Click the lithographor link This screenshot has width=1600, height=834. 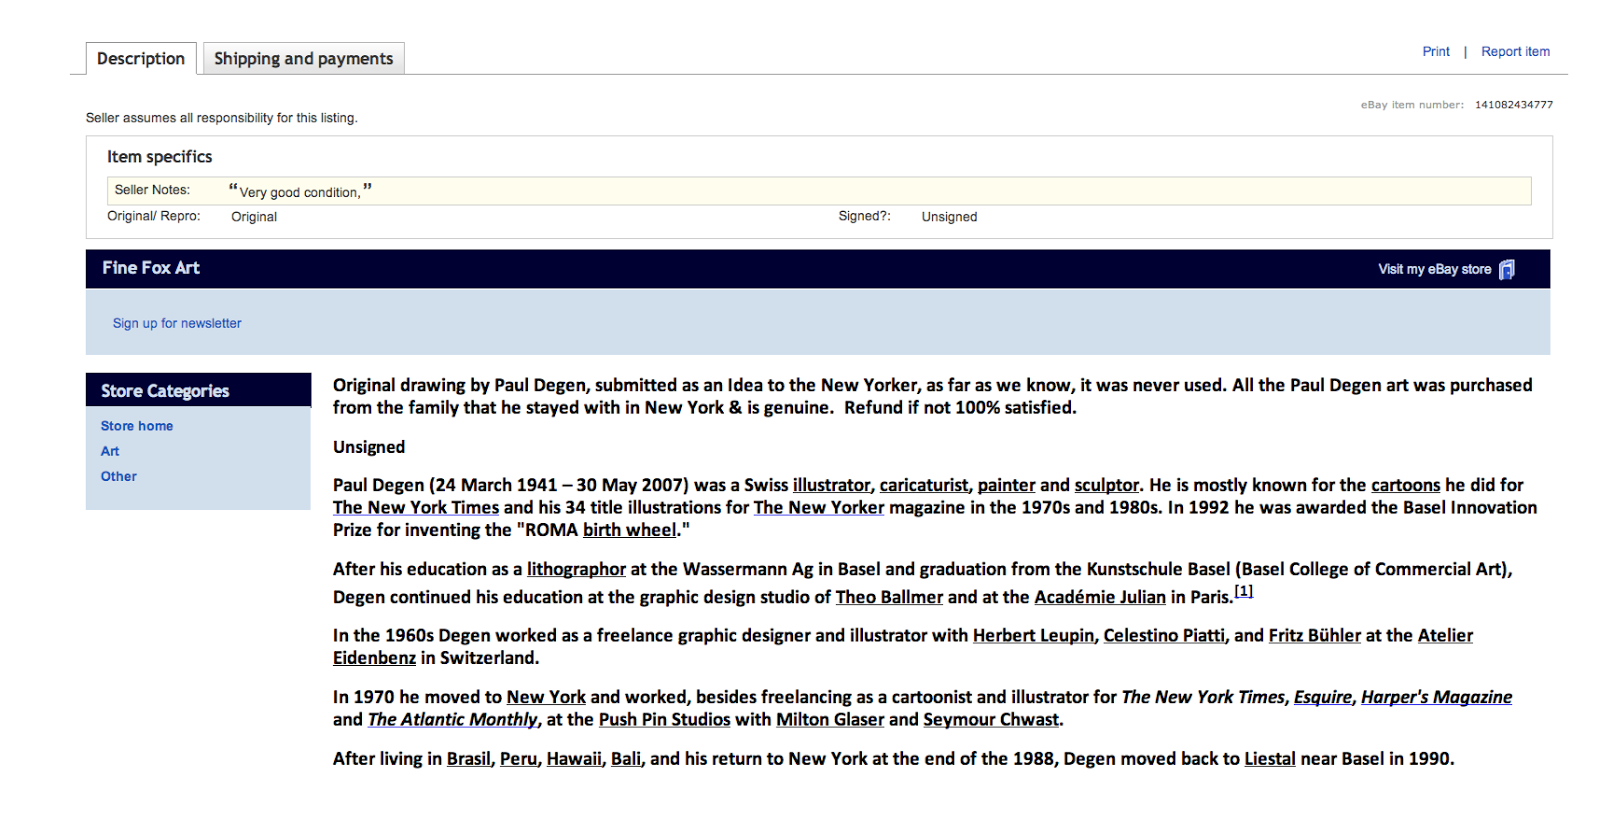576,569
